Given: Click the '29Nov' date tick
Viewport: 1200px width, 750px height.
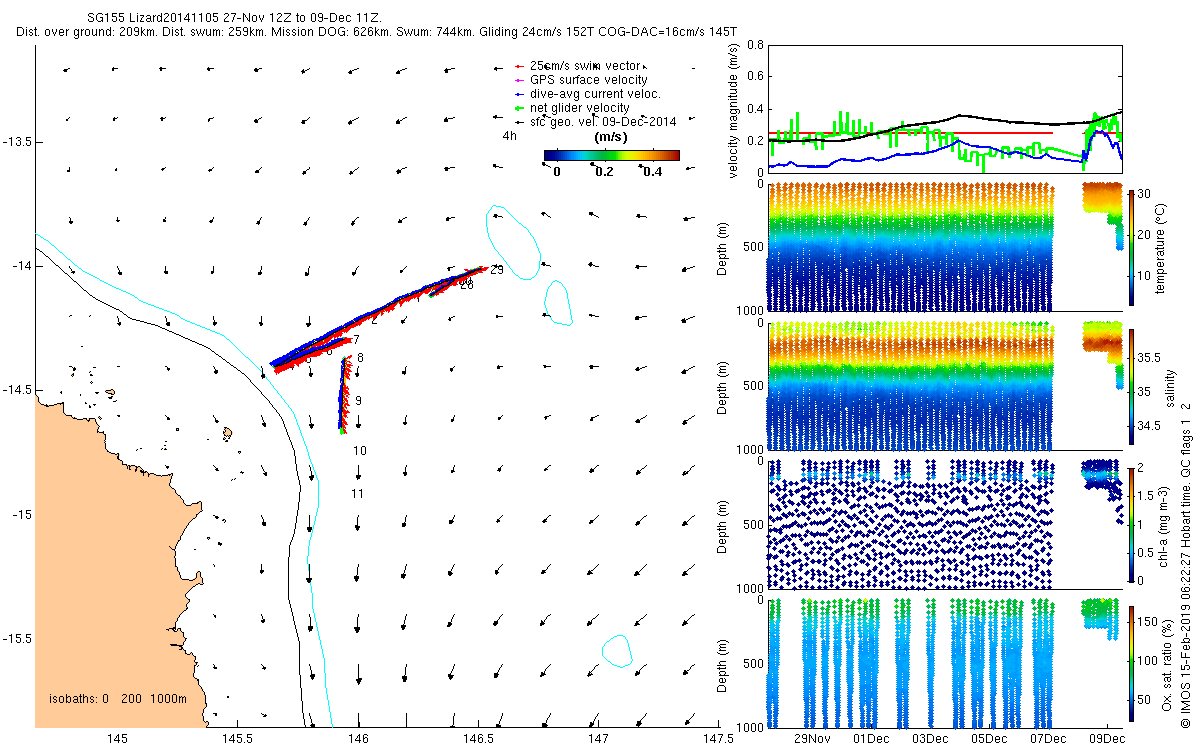Looking at the screenshot, I should (x=812, y=739).
